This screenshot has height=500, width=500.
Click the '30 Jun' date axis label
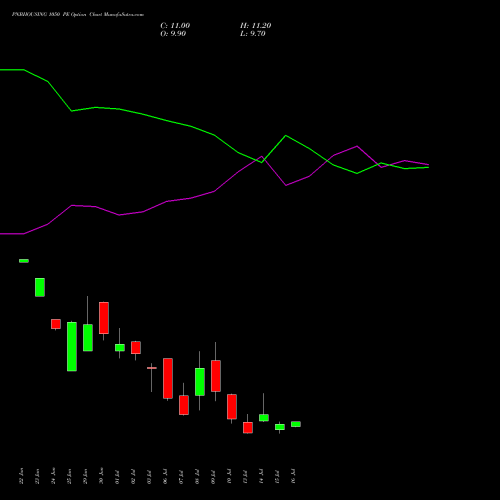pos(101,476)
